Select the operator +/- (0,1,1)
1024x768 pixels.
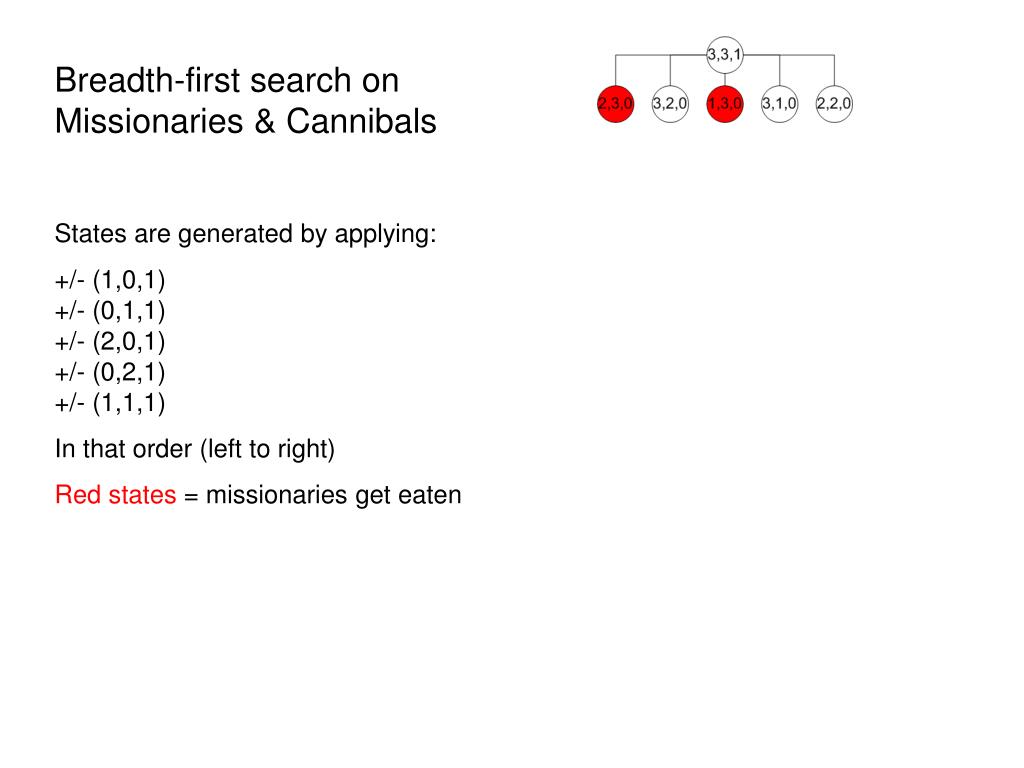click(110, 311)
